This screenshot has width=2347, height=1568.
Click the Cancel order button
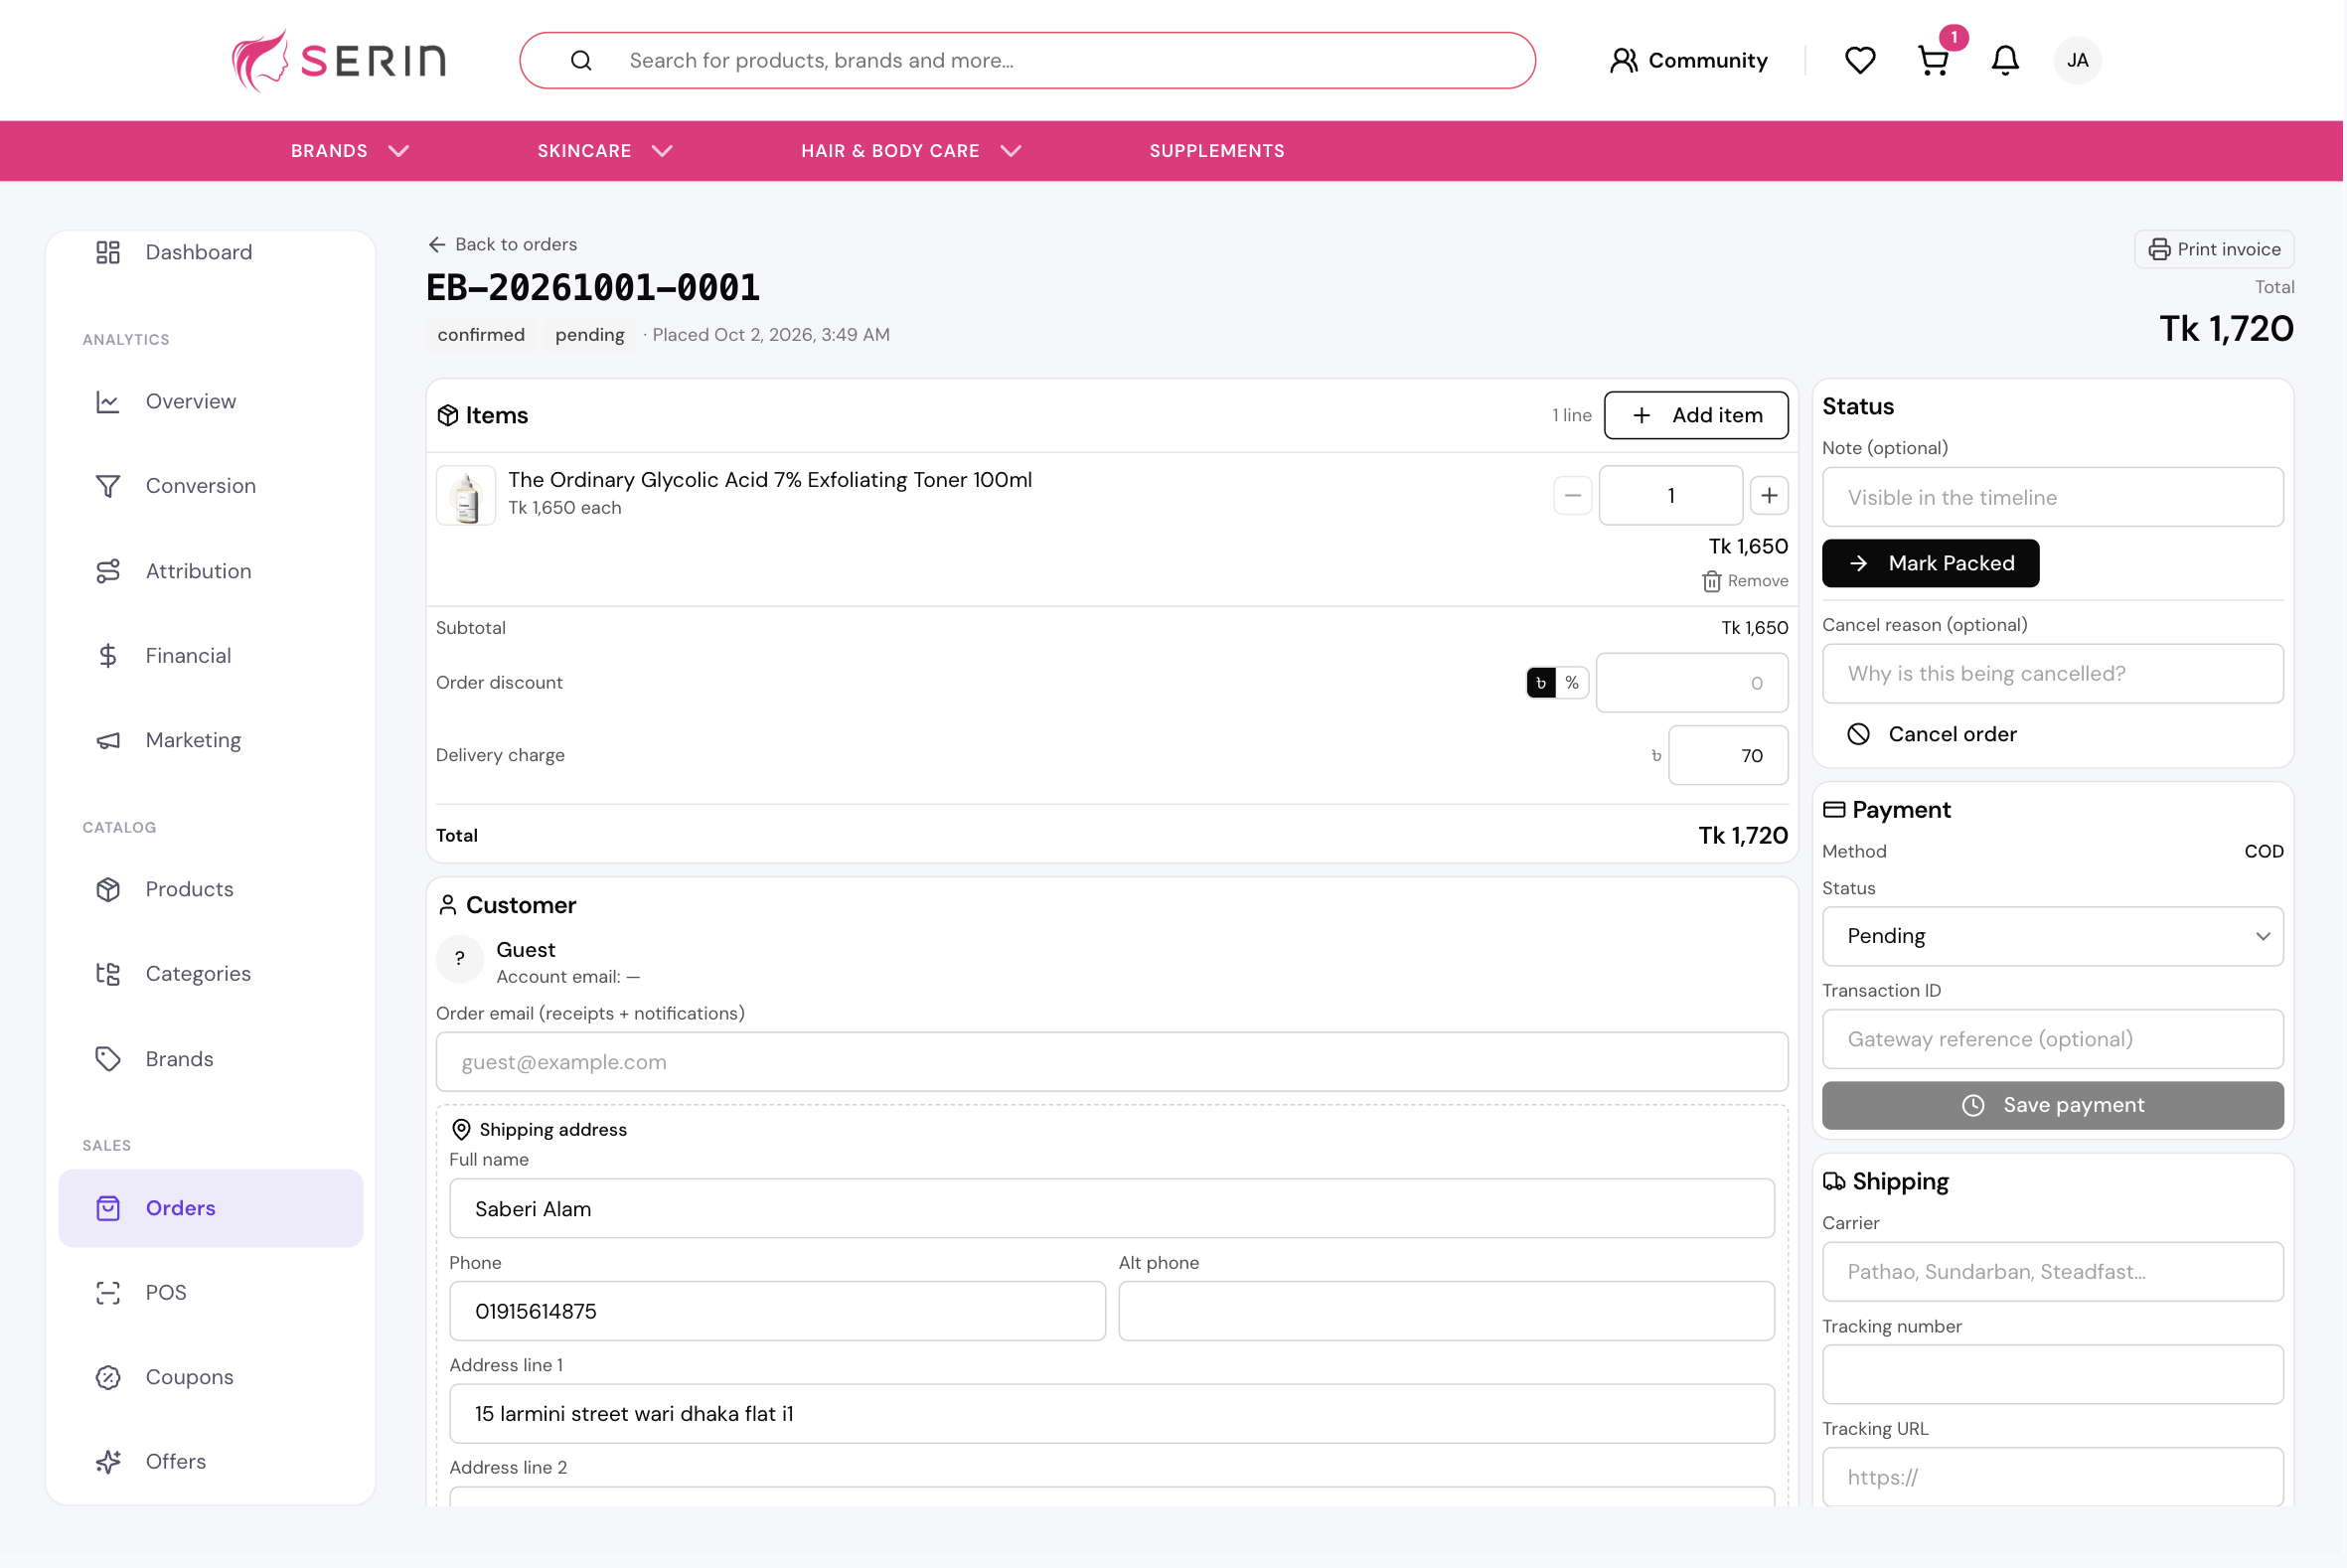(x=1932, y=734)
